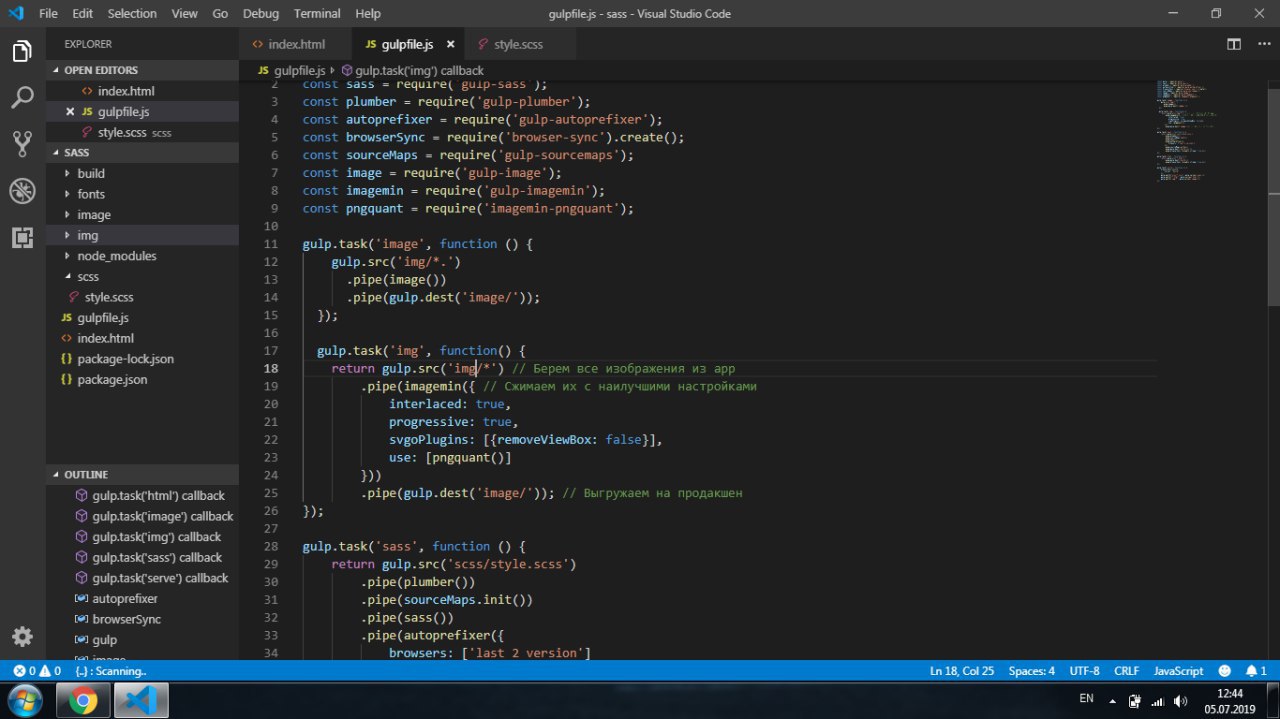Open the Explorer view in activity bar
Screen dimensions: 1280x719
coord(22,52)
